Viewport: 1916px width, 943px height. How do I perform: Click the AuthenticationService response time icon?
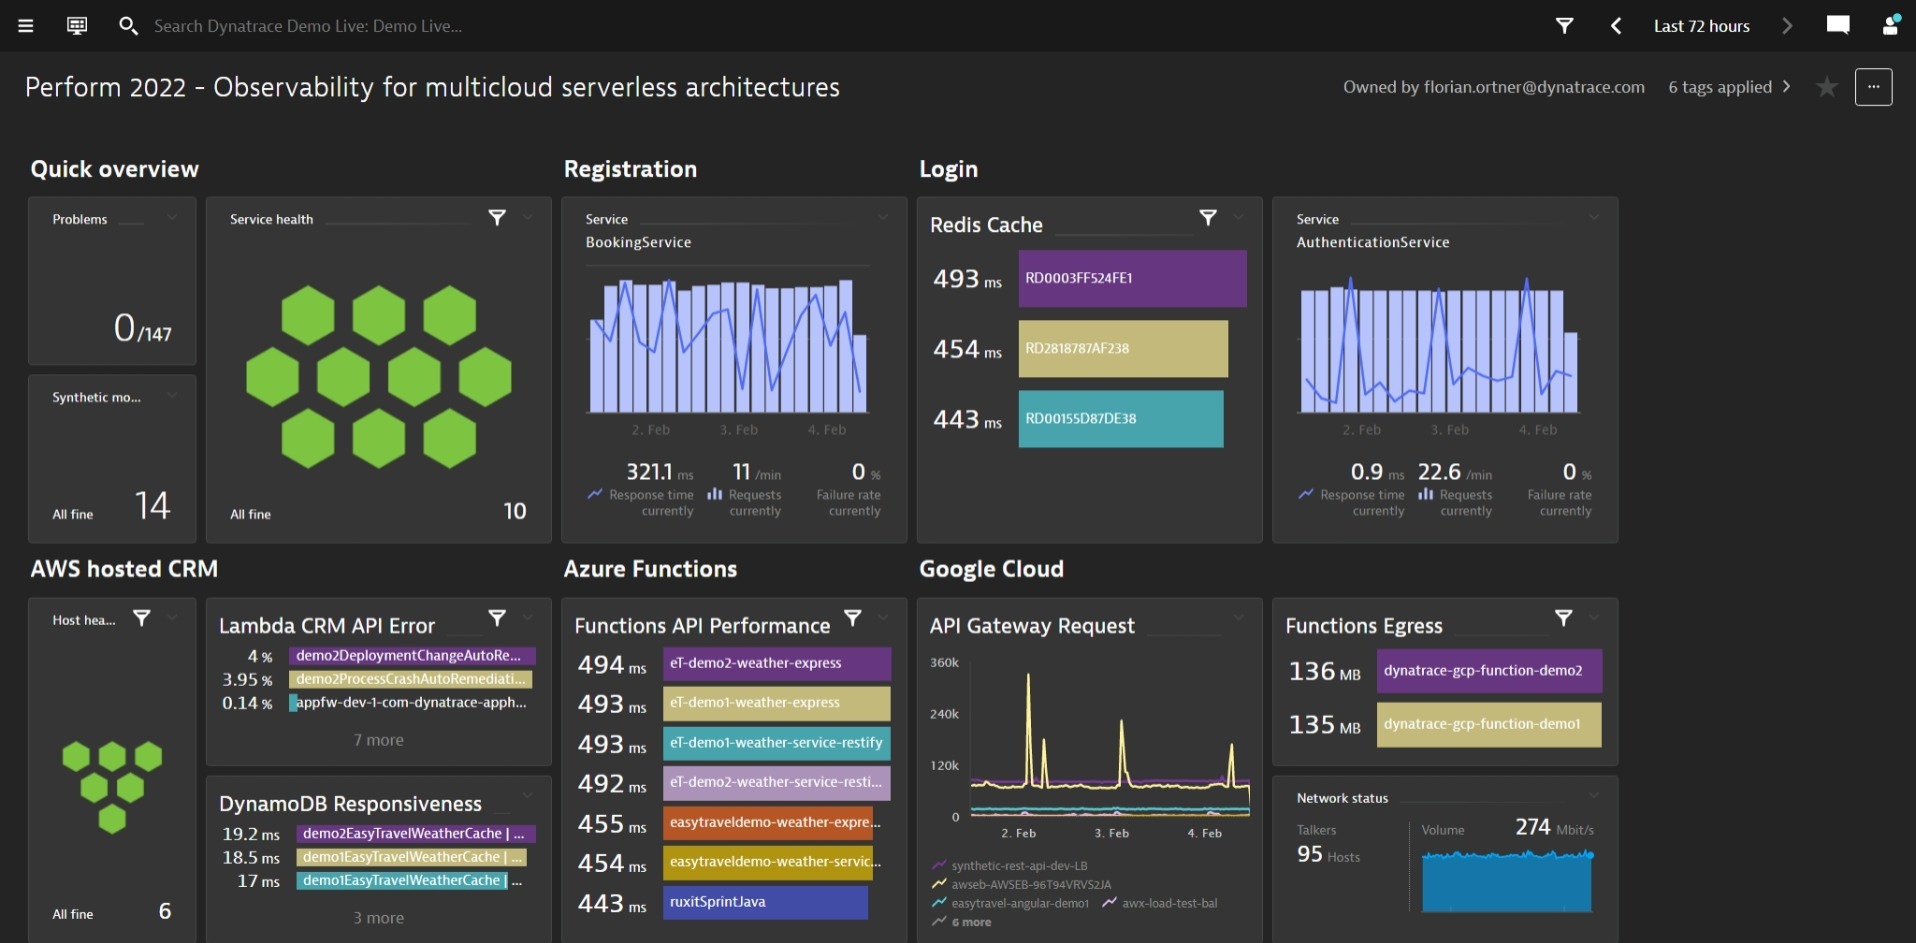(x=1306, y=494)
